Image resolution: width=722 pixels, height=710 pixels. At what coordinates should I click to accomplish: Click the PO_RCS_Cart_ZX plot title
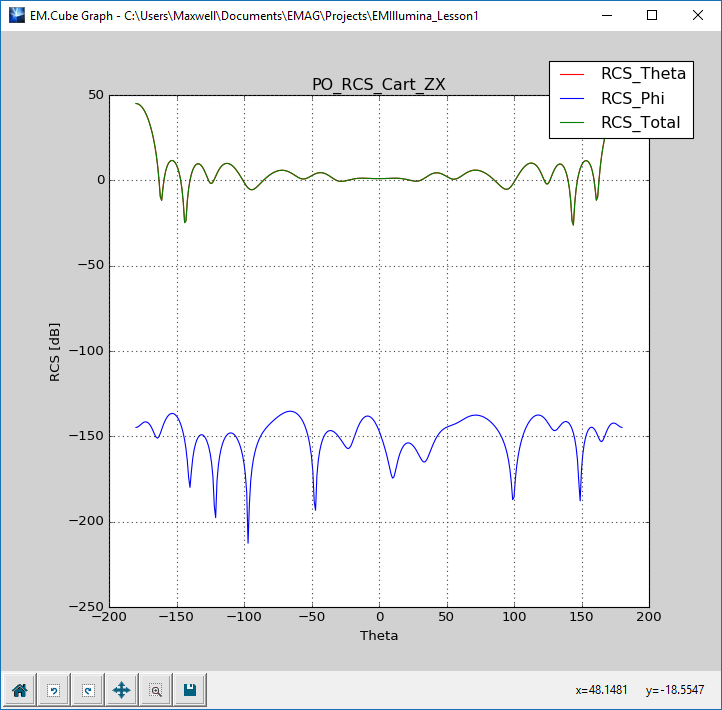click(378, 84)
